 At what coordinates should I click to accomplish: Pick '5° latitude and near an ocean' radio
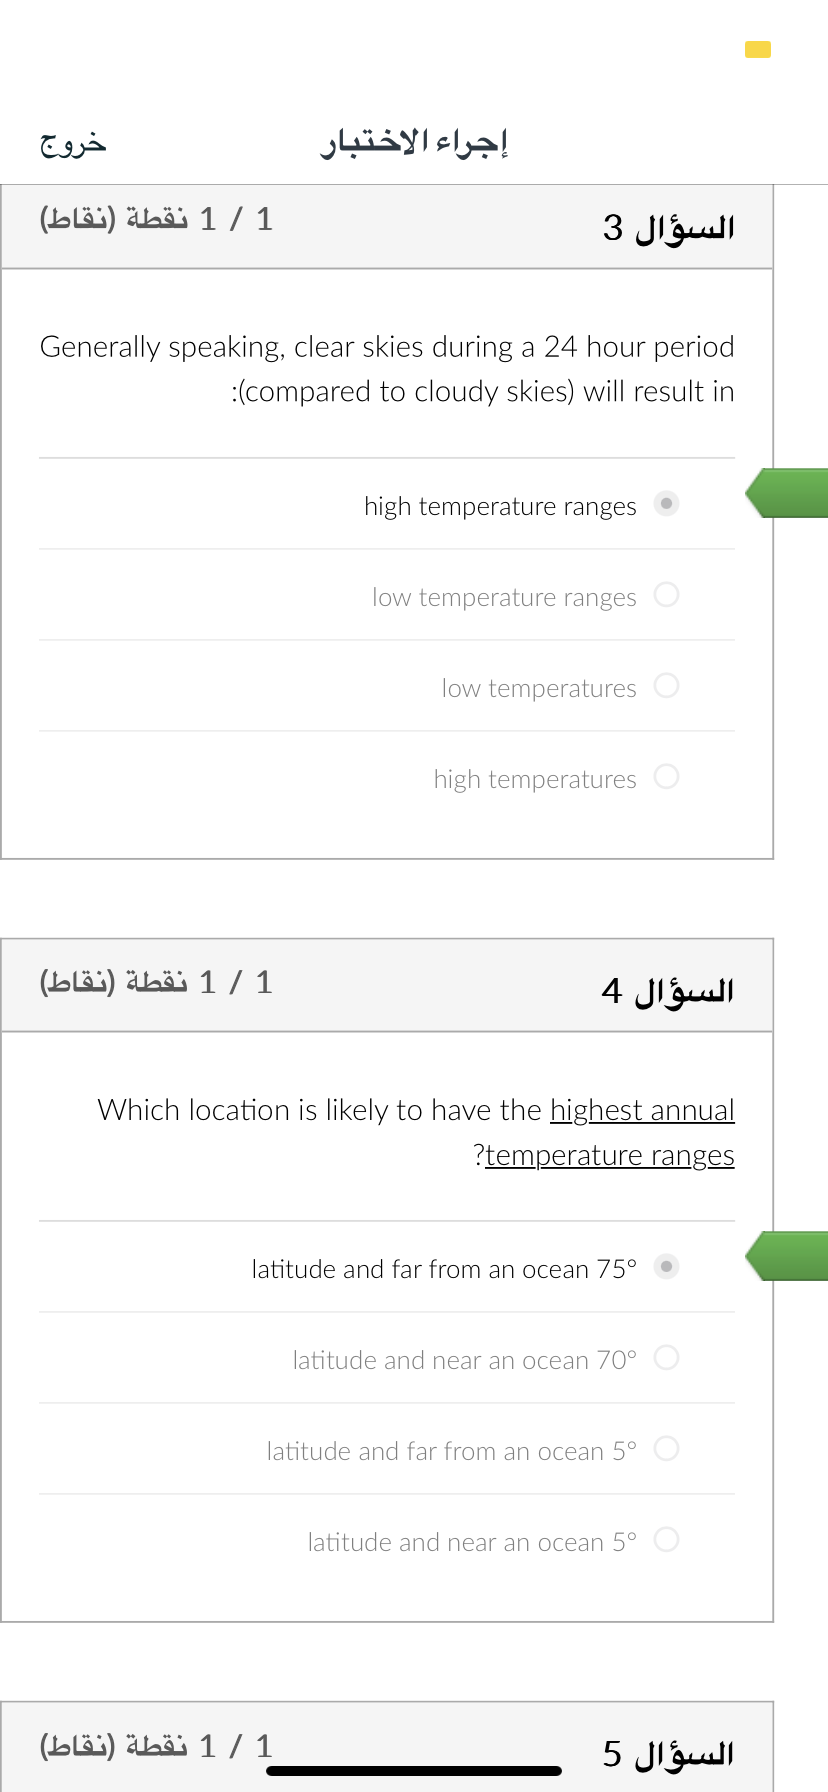click(x=666, y=1539)
